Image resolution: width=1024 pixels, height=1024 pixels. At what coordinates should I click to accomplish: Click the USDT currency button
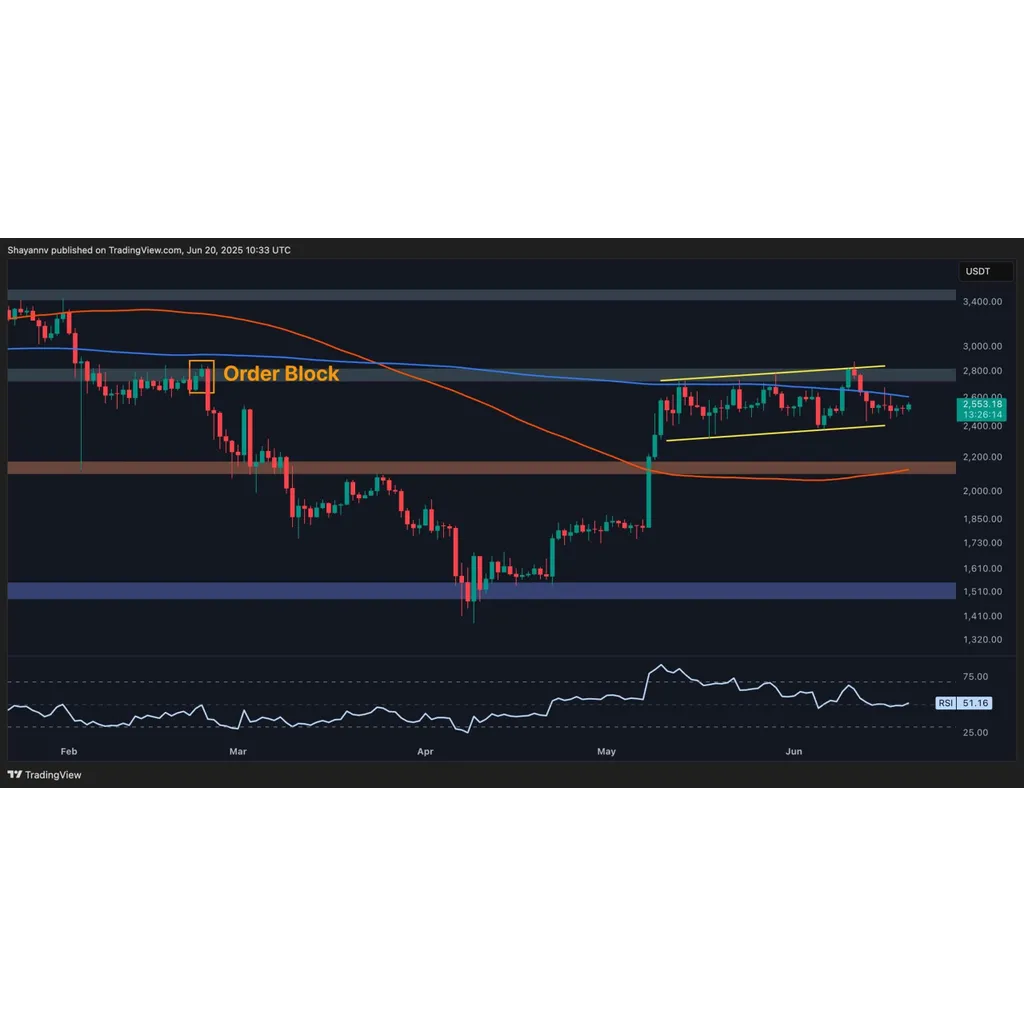click(985, 271)
